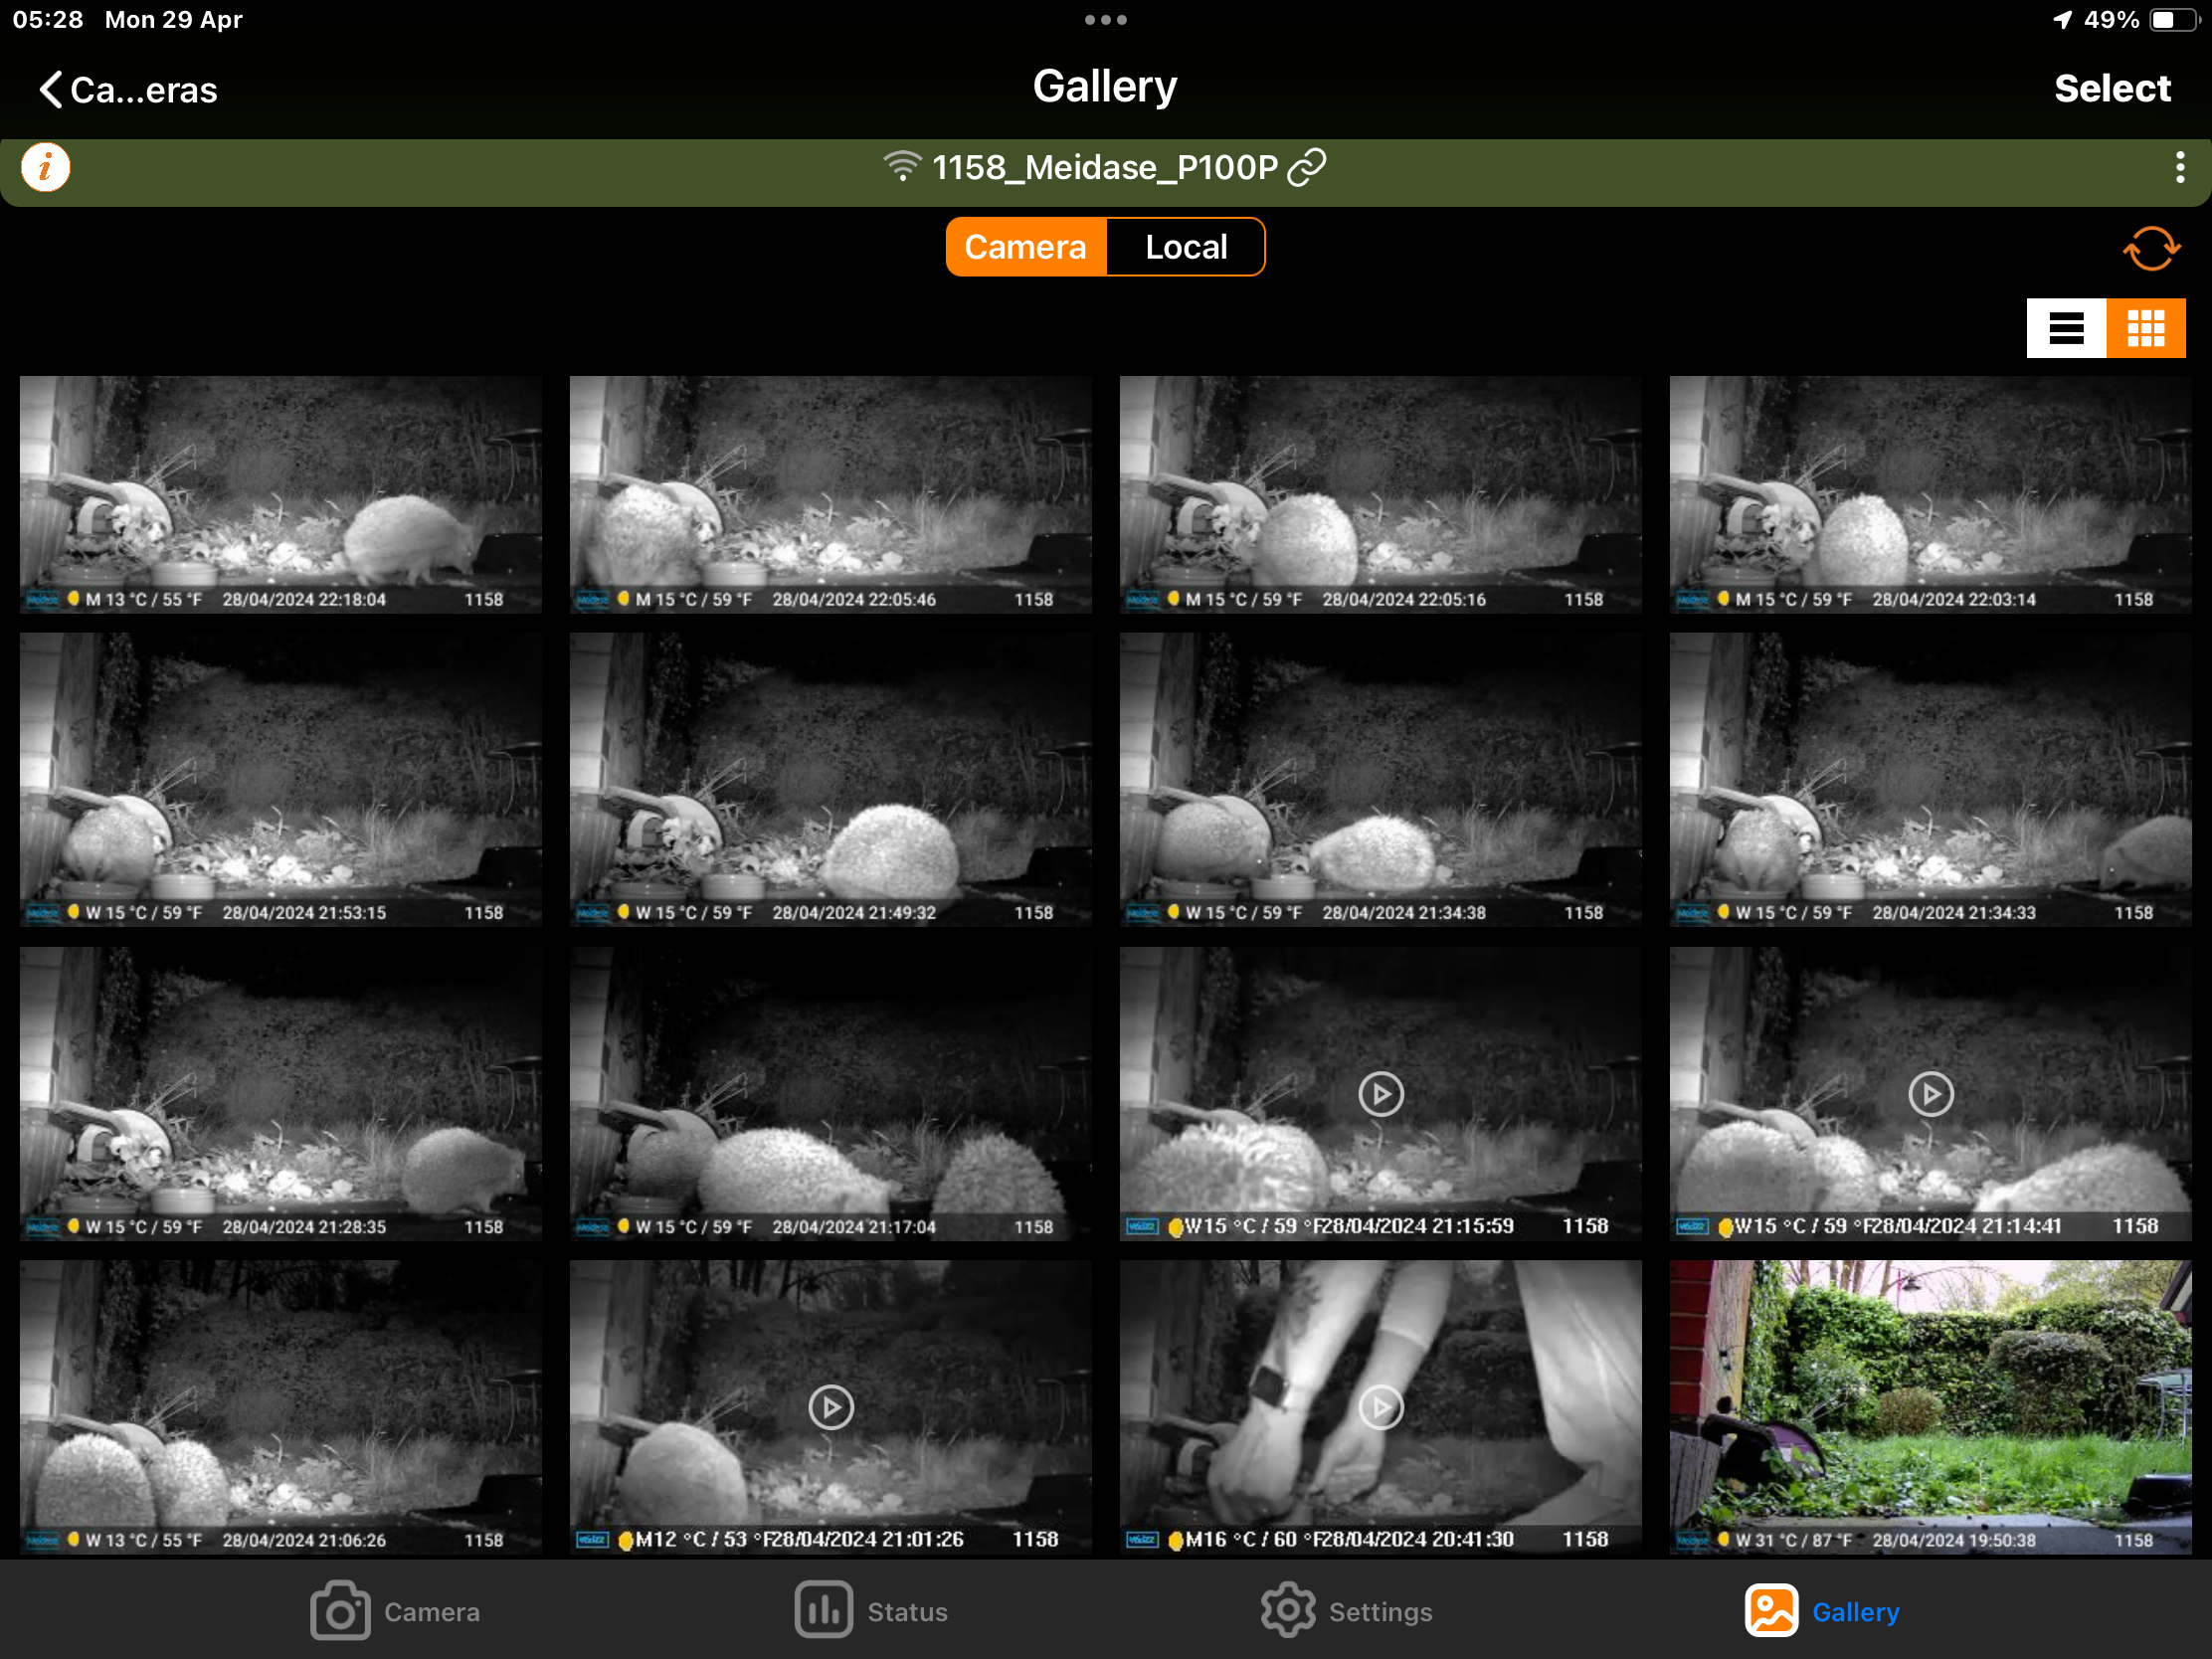2212x1659 pixels.
Task: Open photo taken at 22:05:46
Action: (830, 494)
